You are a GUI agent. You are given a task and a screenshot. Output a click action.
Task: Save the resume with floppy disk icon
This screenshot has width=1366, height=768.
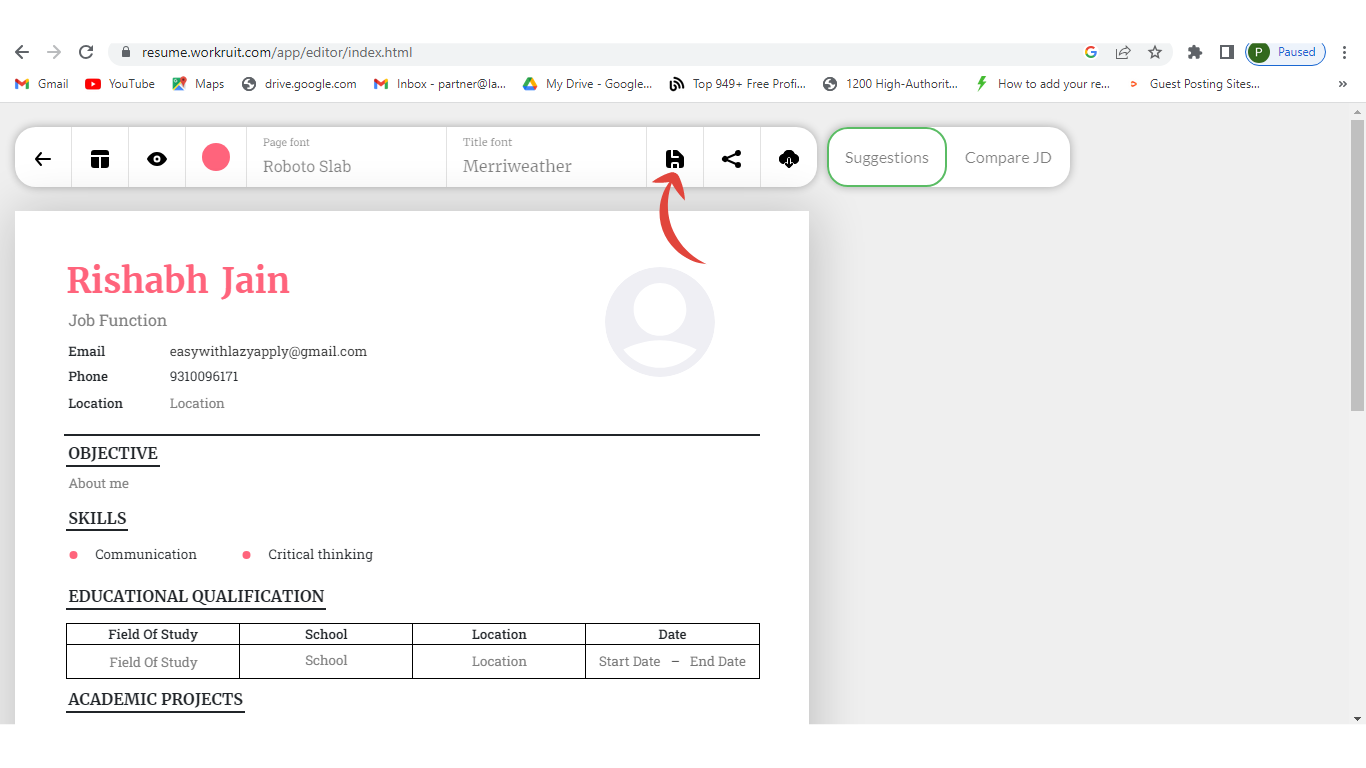point(675,158)
